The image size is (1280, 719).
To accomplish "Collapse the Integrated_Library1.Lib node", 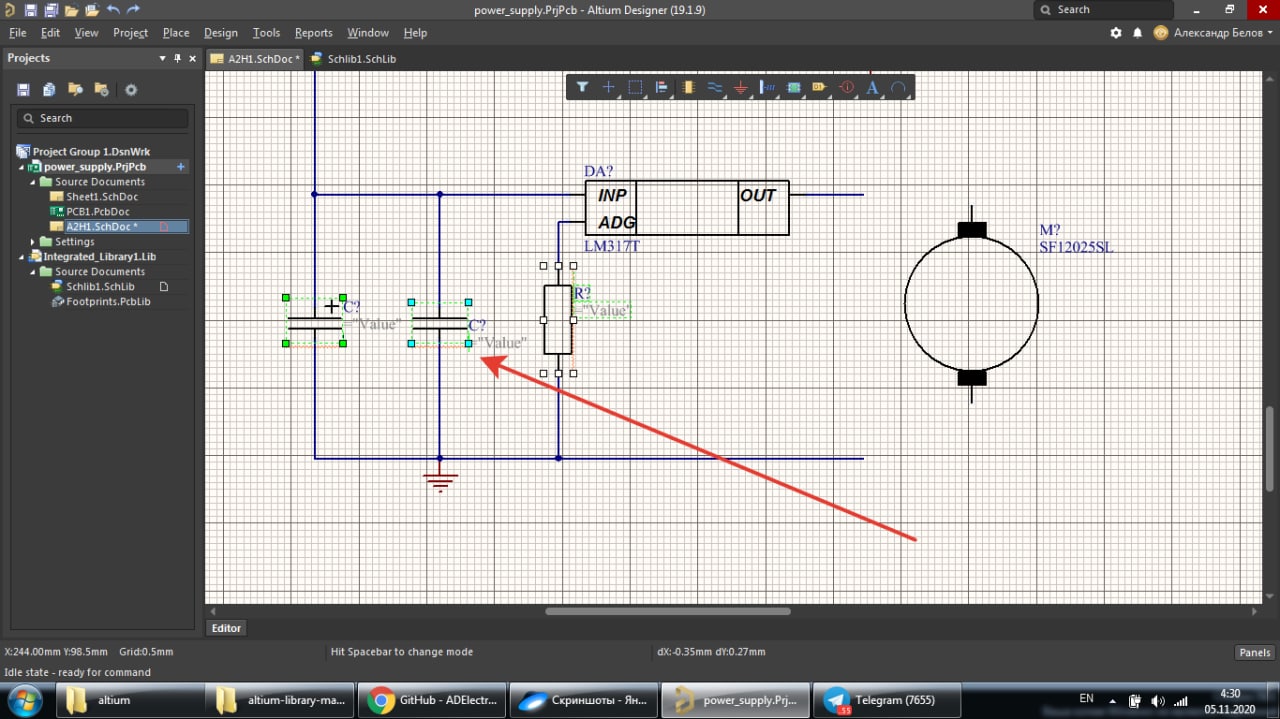I will [x=21, y=257].
